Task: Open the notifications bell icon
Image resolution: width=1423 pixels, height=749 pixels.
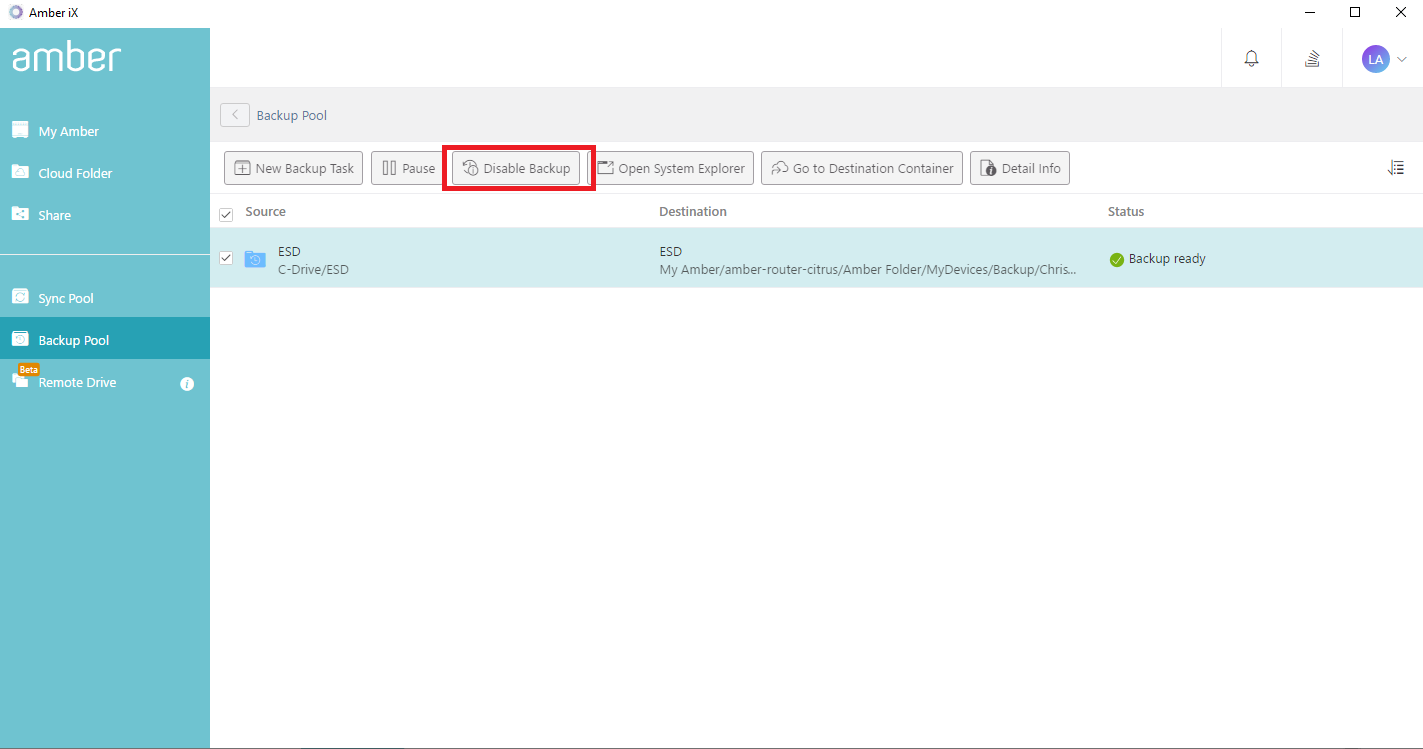Action: (x=1251, y=59)
